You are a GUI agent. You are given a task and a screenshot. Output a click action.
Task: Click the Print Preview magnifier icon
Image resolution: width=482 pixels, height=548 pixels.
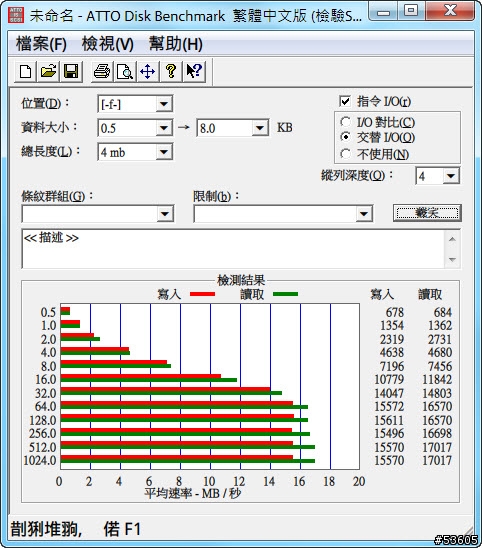tap(125, 72)
